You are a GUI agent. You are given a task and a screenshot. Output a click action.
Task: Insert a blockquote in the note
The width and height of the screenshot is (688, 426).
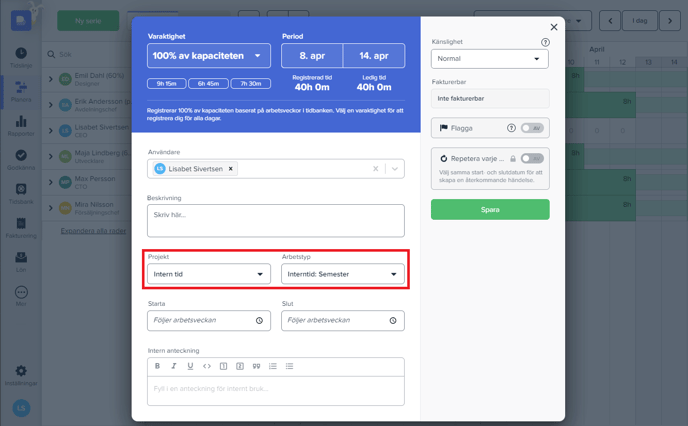(256, 366)
